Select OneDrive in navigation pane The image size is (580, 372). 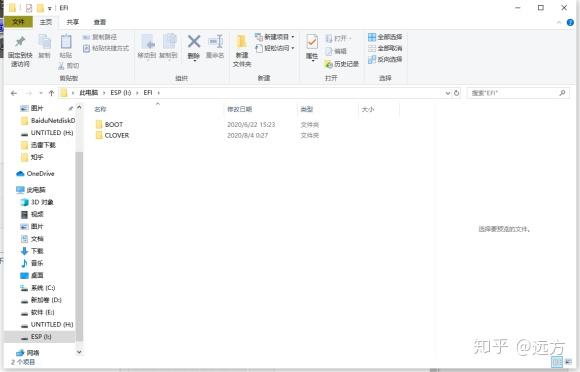36,173
